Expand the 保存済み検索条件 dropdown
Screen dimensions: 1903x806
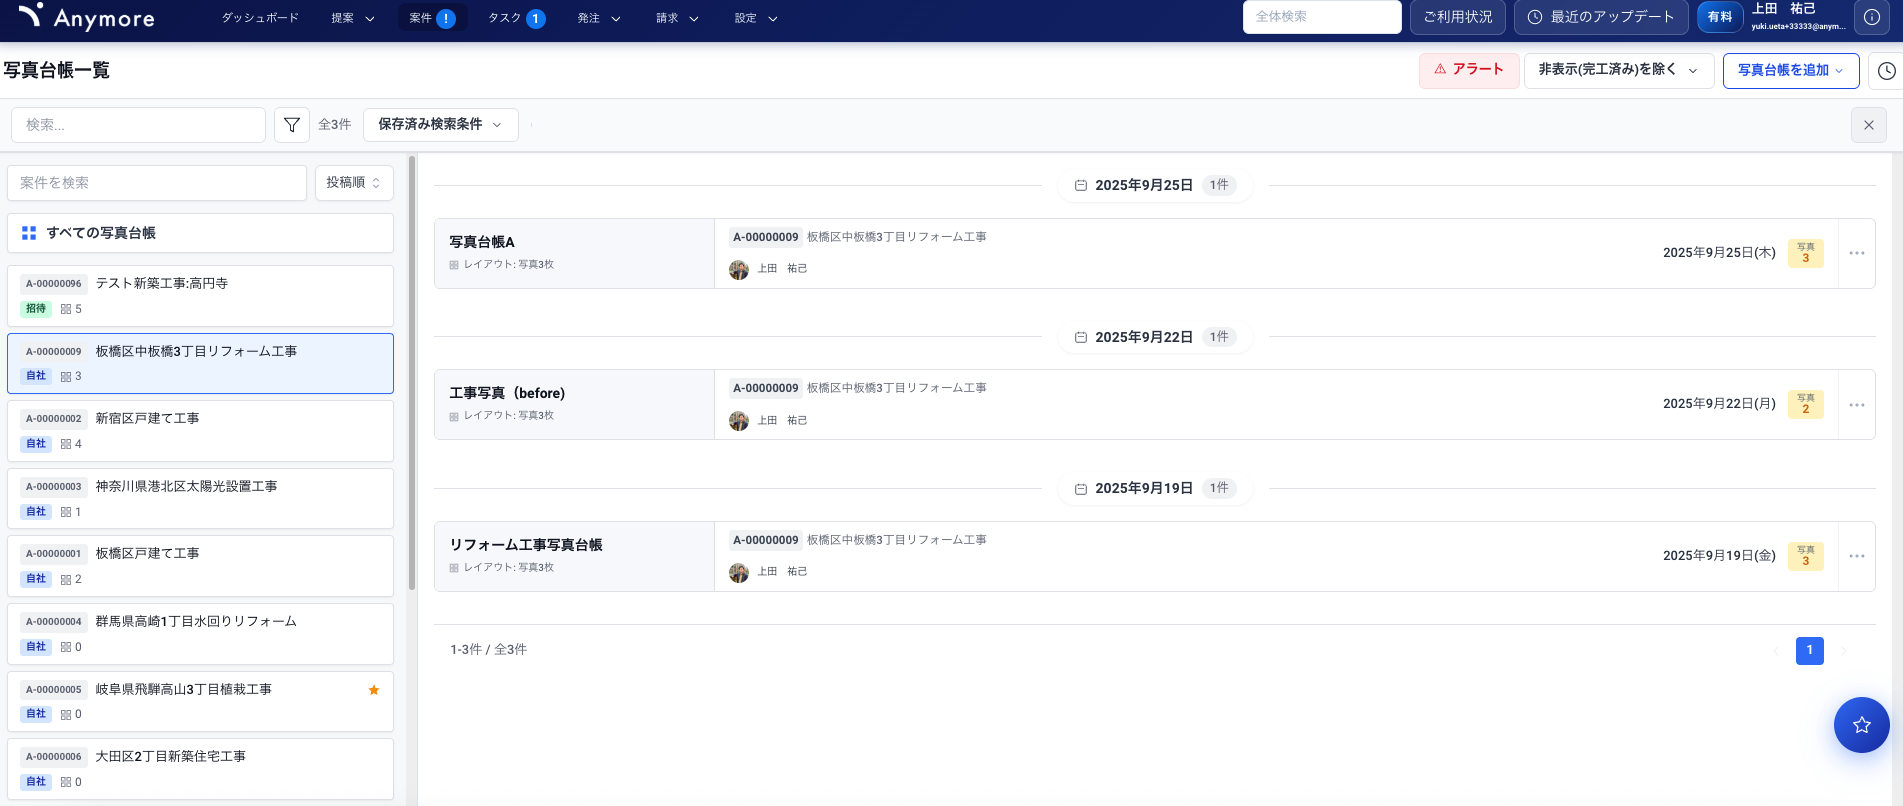(440, 125)
